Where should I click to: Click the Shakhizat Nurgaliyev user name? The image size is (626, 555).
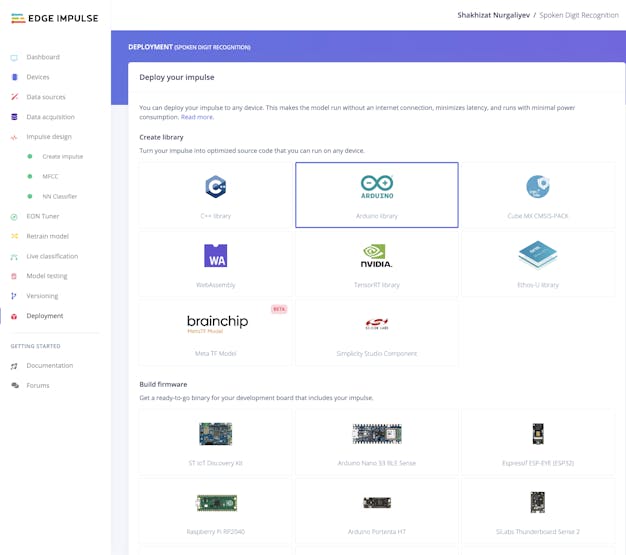(493, 15)
